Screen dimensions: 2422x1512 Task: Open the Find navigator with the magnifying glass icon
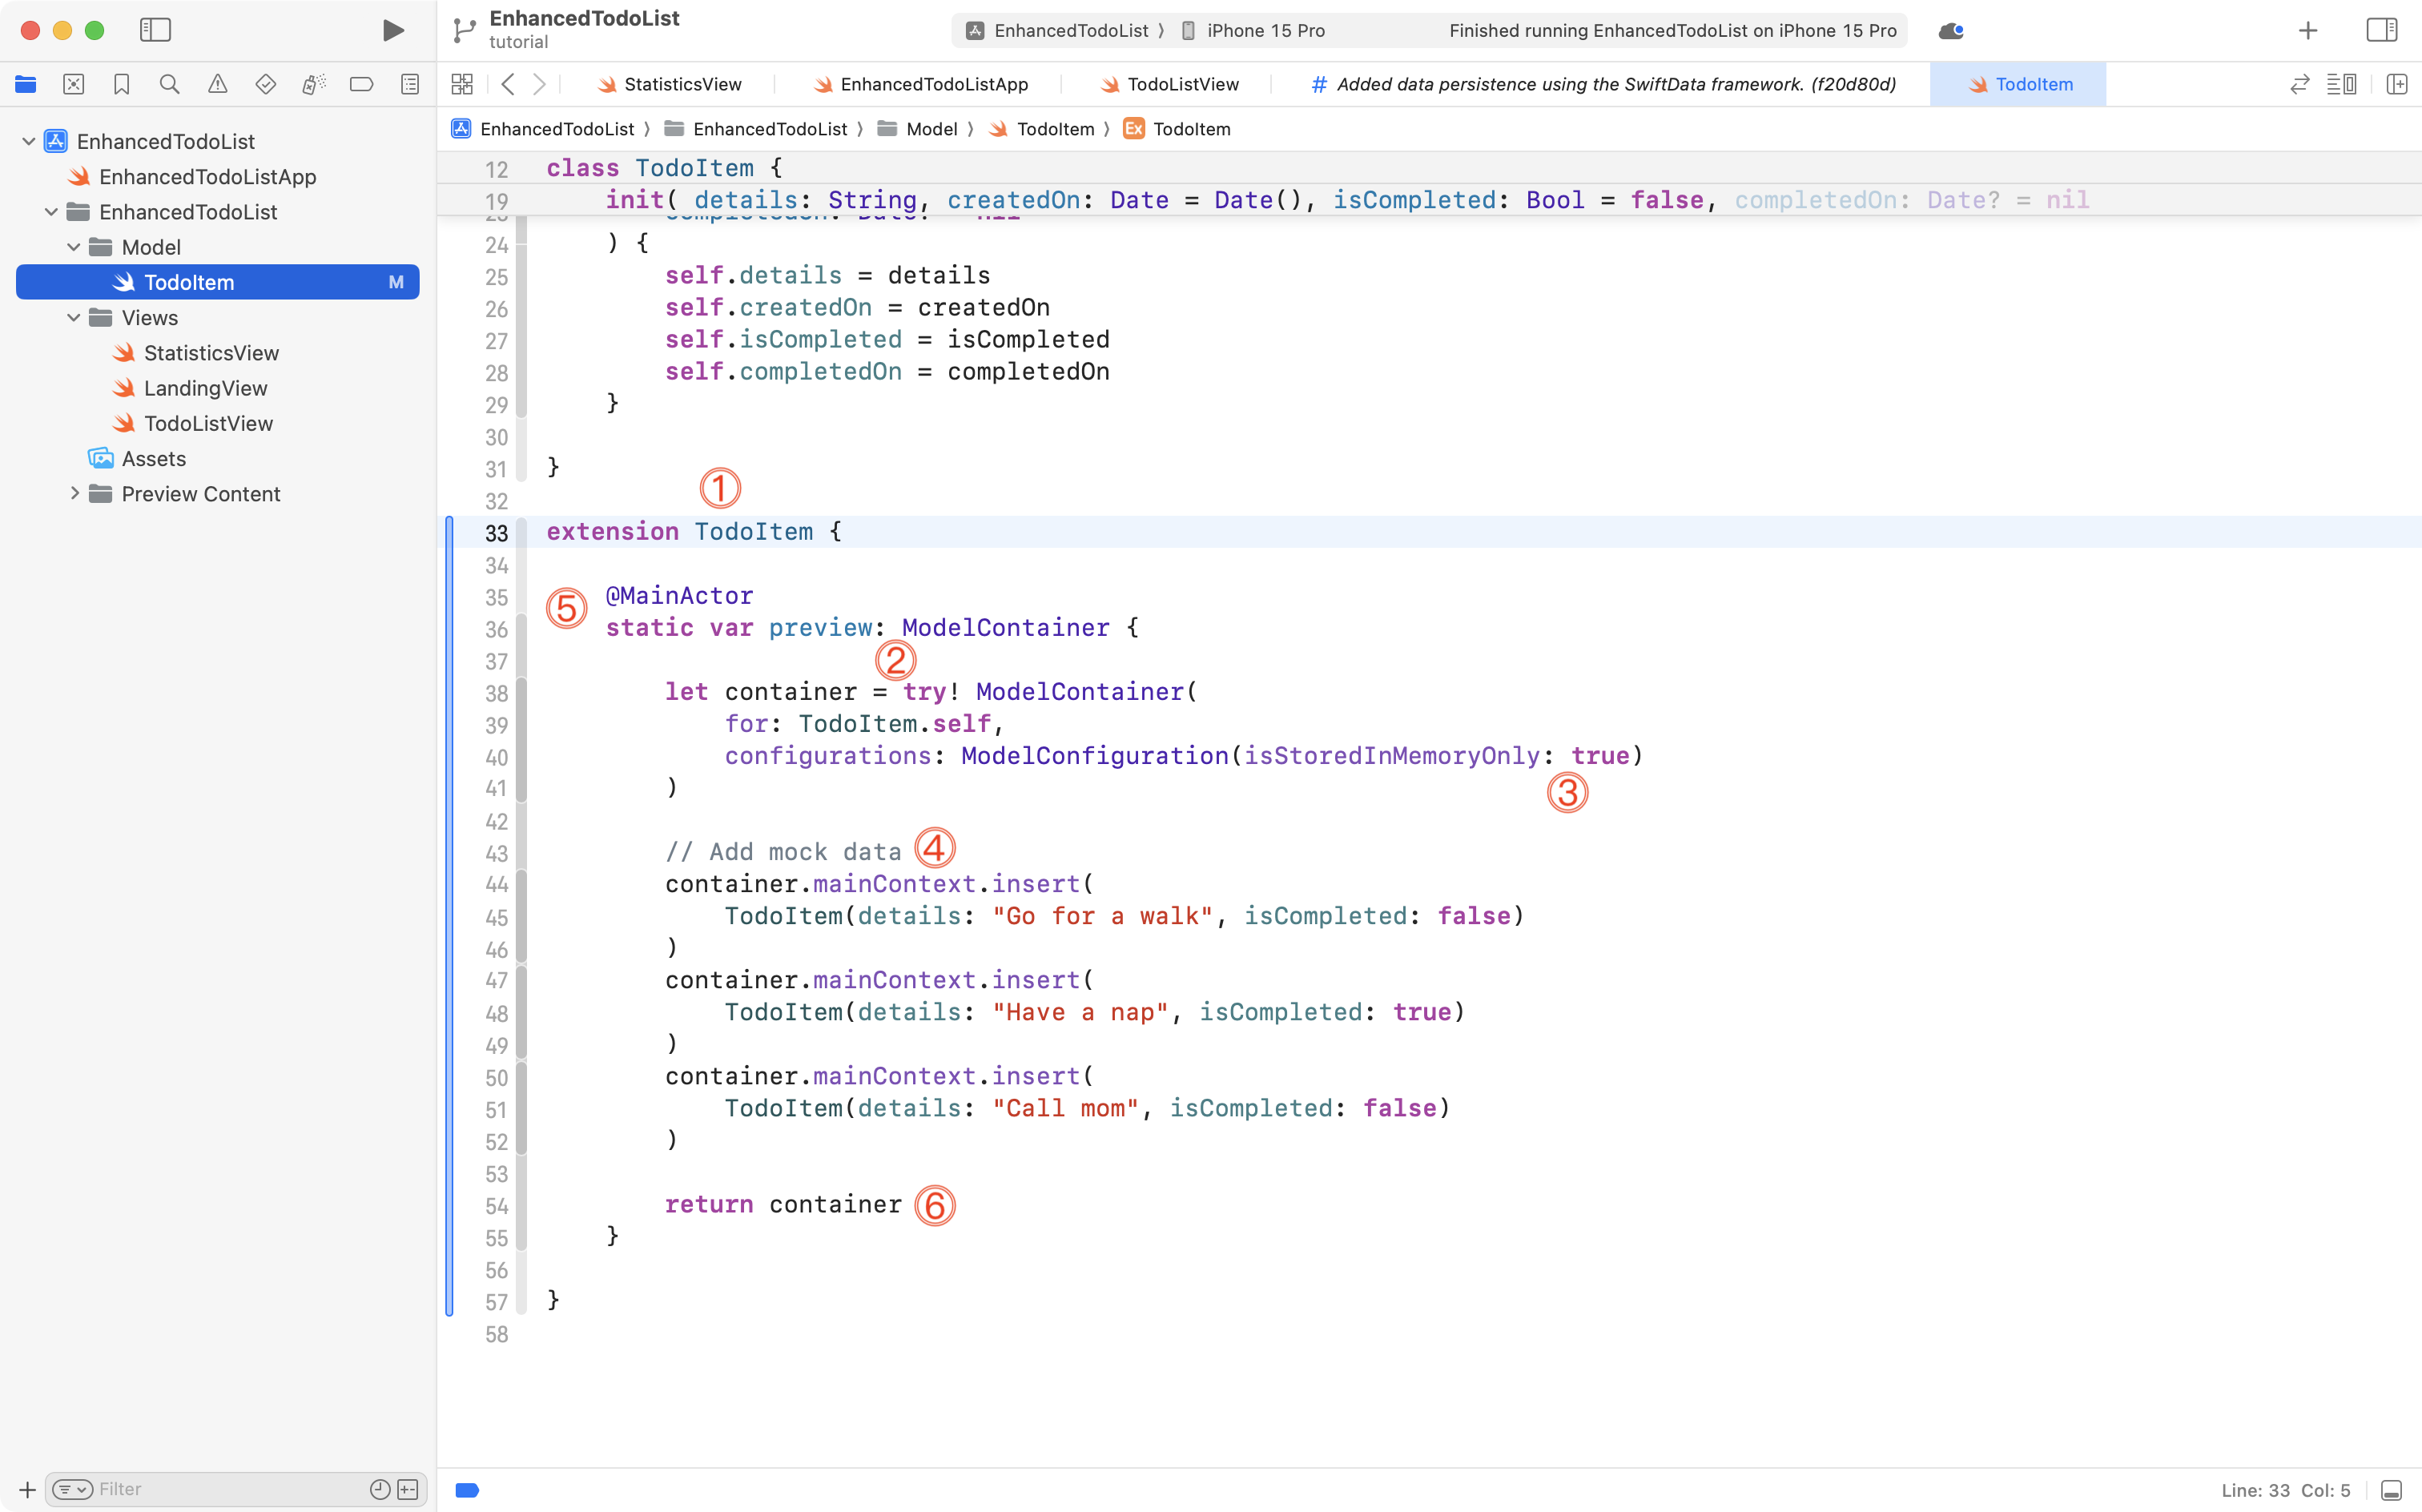[169, 84]
